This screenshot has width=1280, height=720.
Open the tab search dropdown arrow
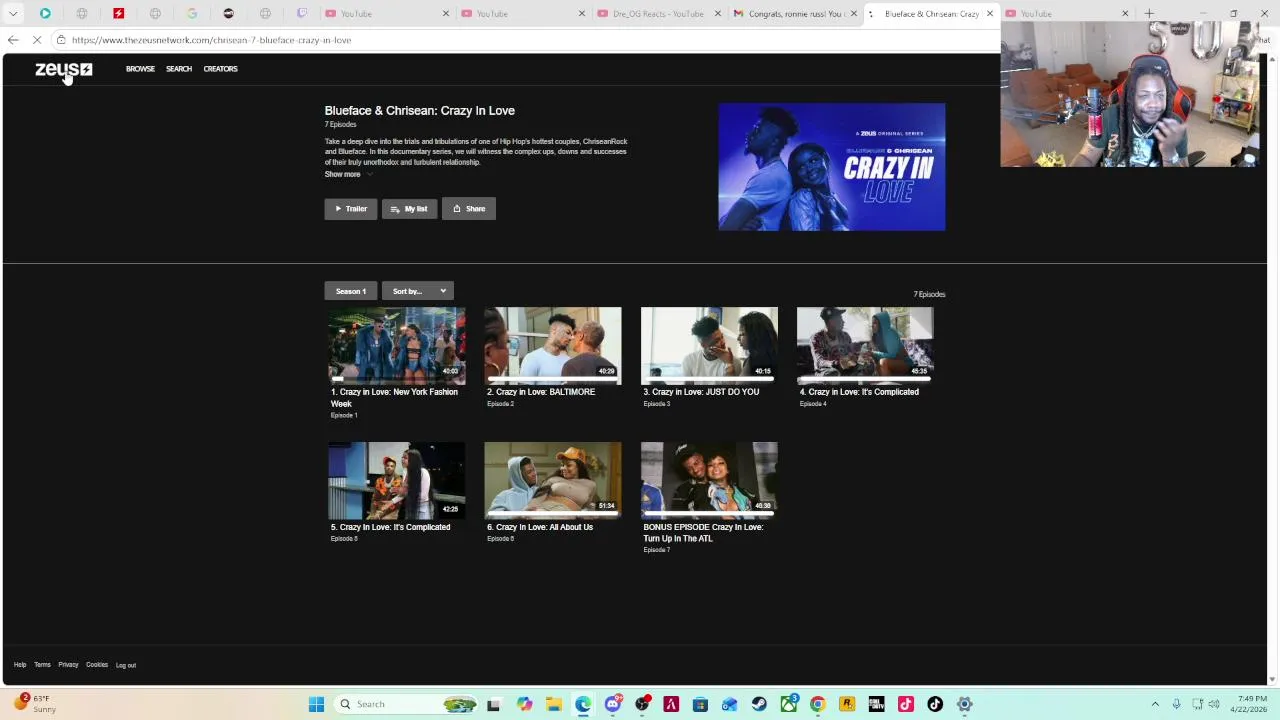click(x=13, y=14)
